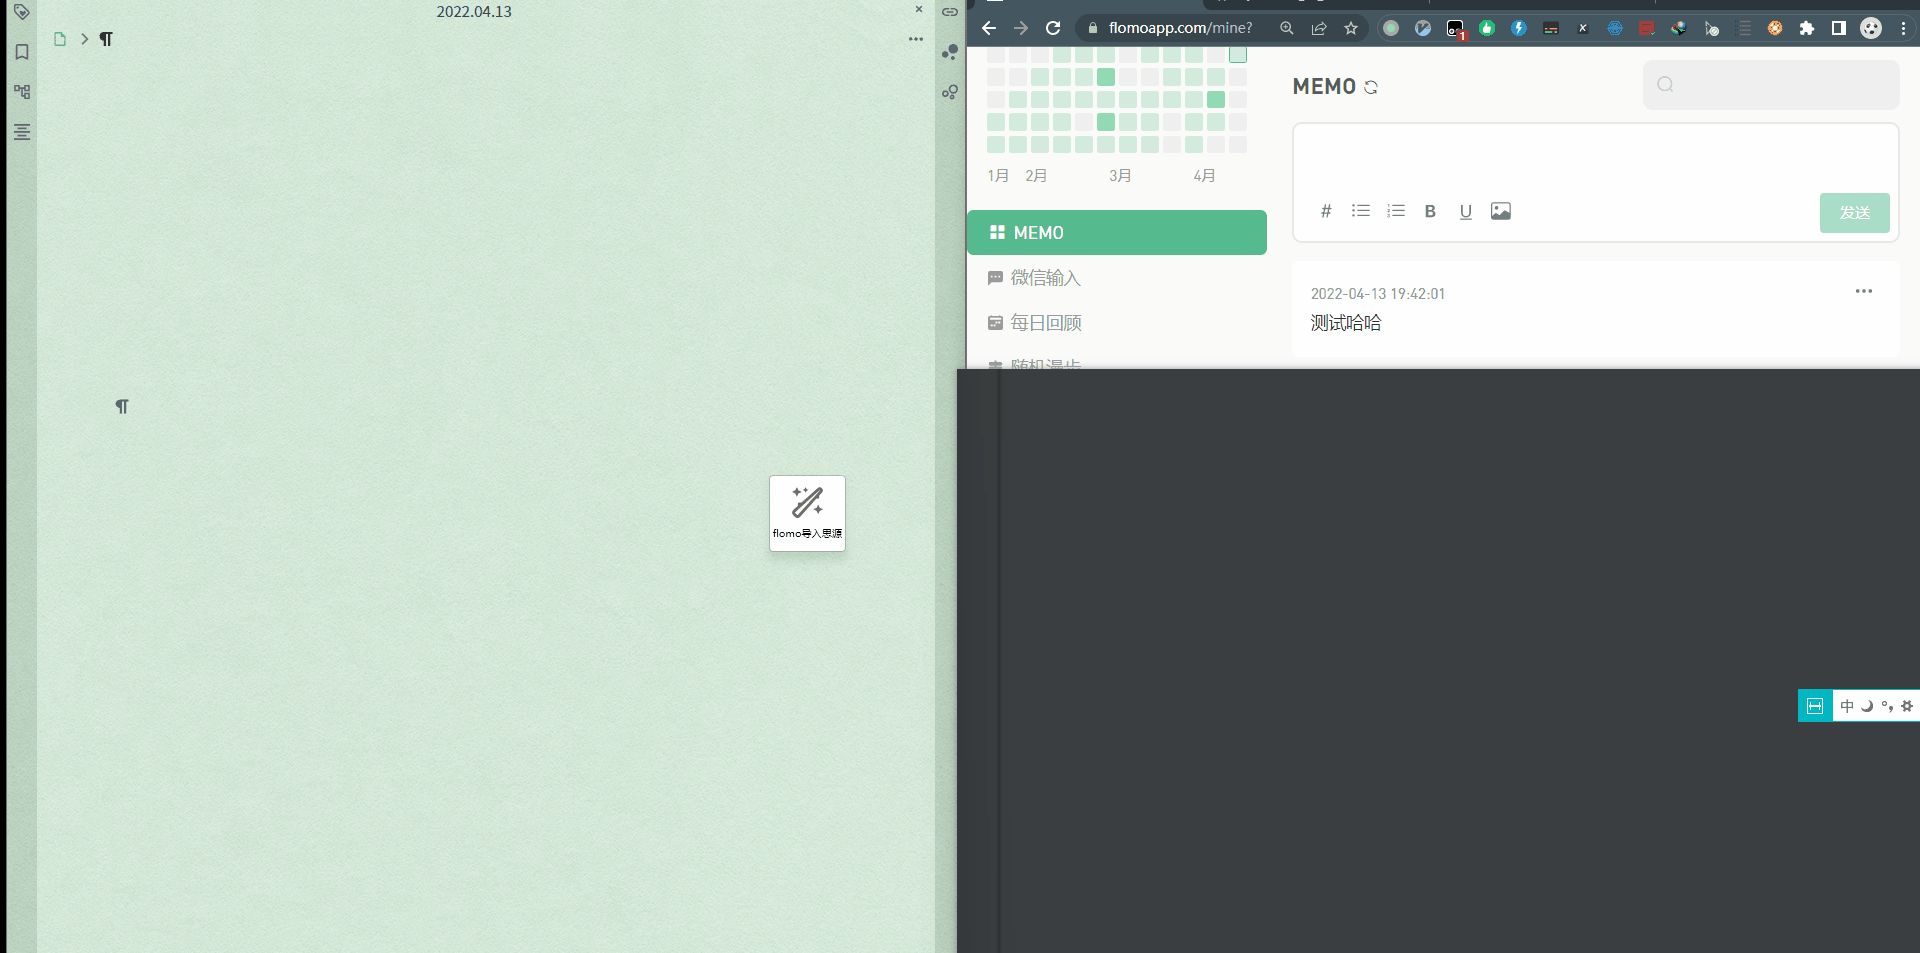Switch input method Chinese/English with 中

pos(1847,706)
